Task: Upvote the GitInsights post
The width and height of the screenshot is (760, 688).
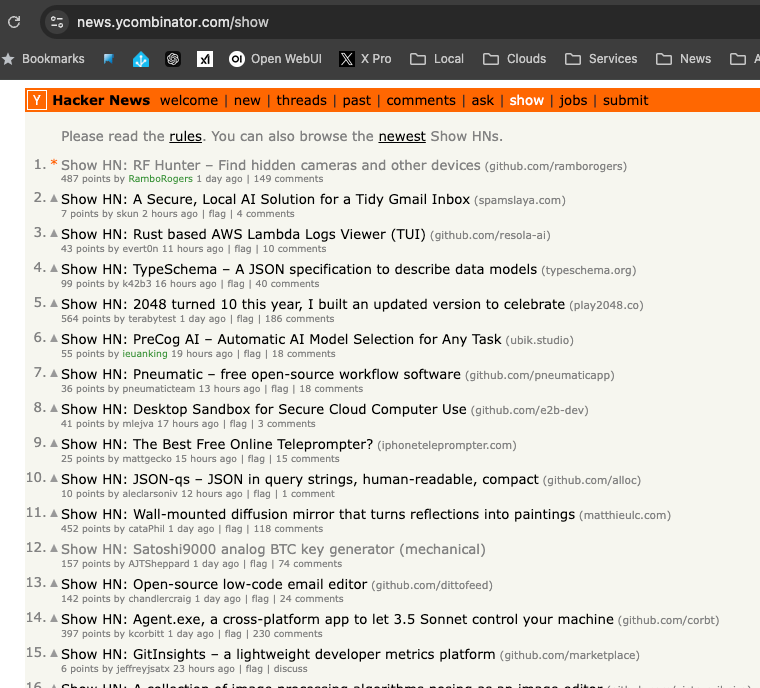Action: [x=54, y=654]
